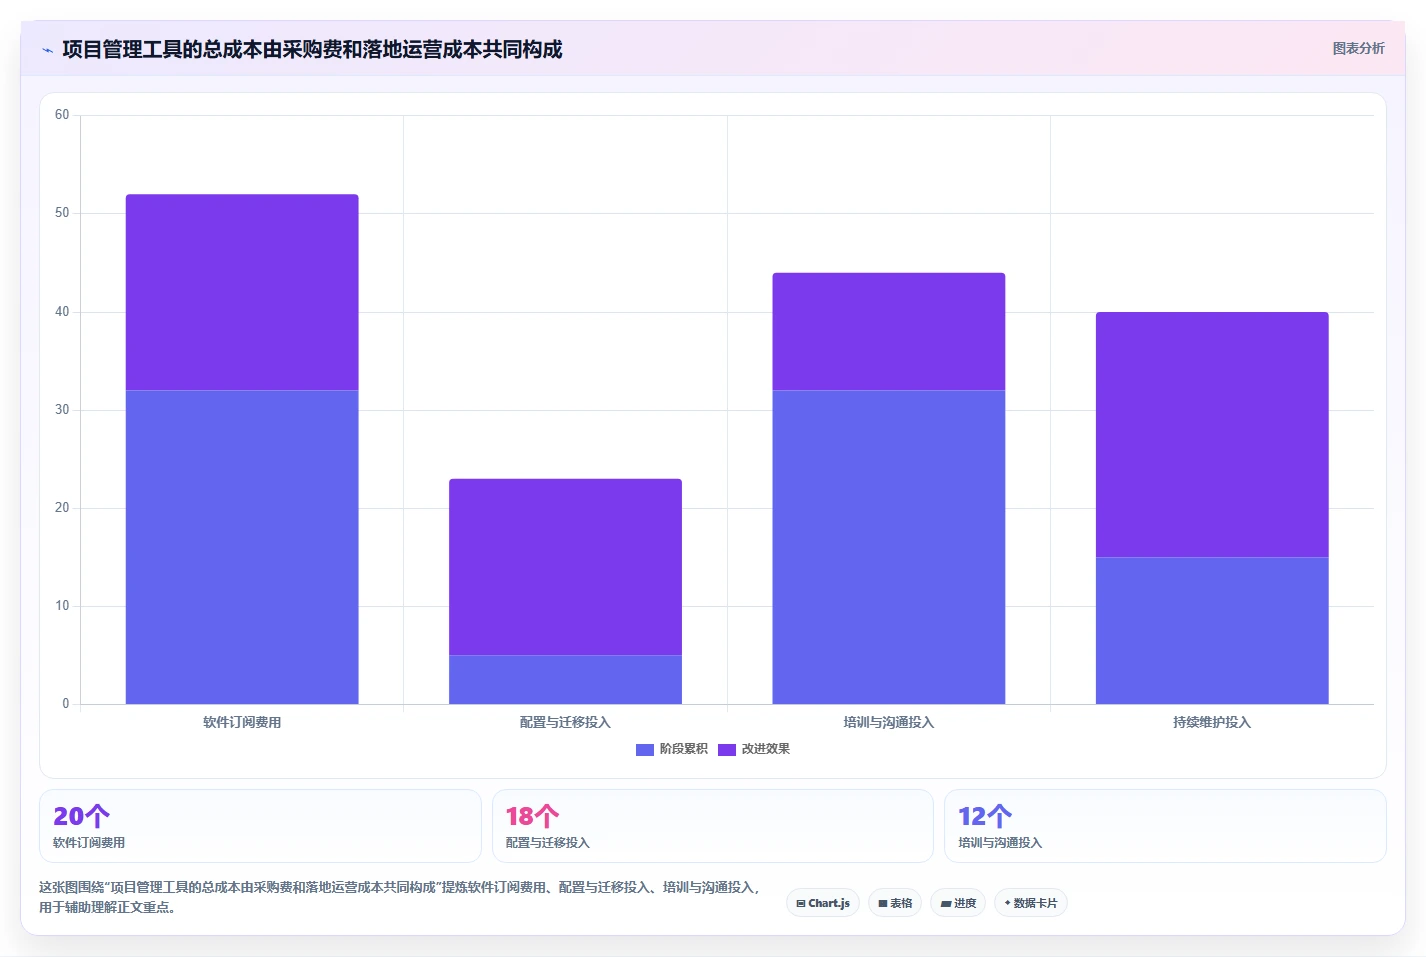Click the 12个 data card value

[x=985, y=816]
